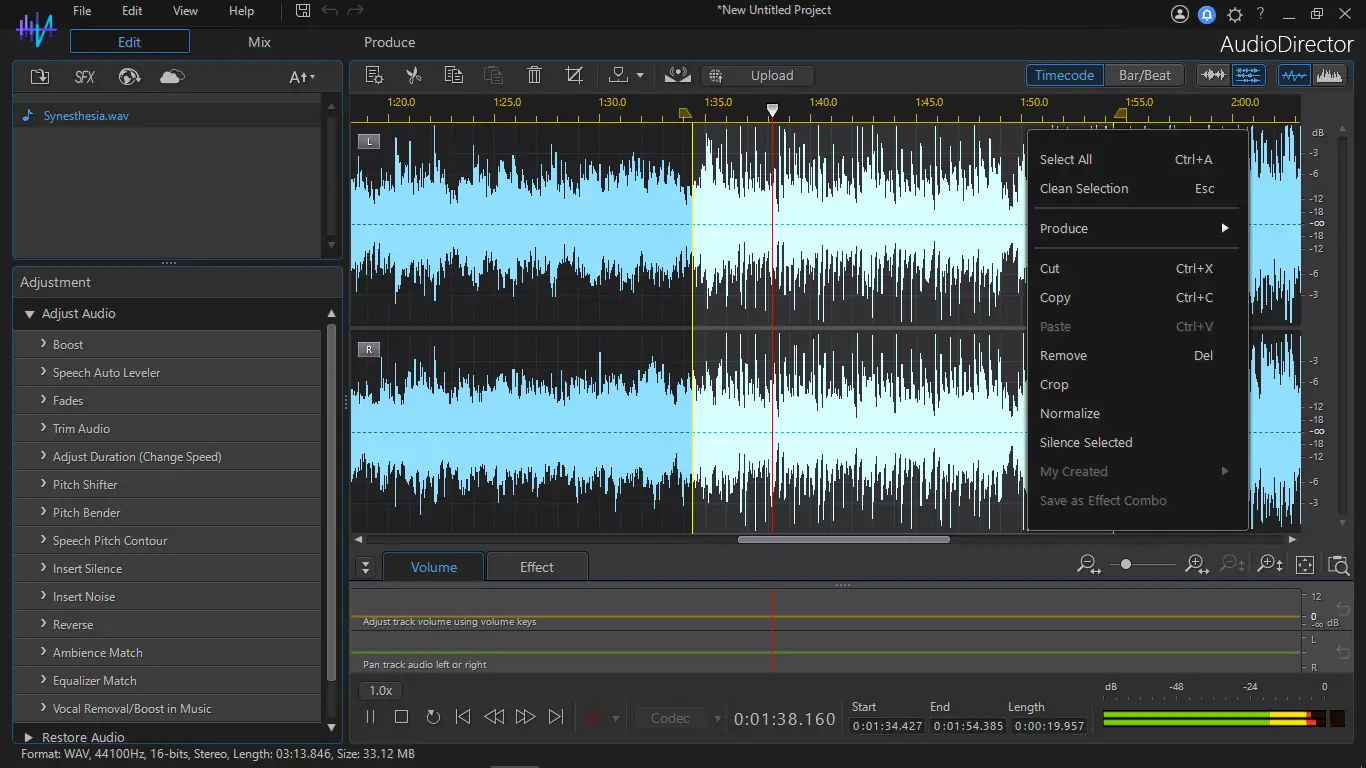Click the horizontal zoom in magnifier icon
The image size is (1366, 768).
tap(1196, 565)
